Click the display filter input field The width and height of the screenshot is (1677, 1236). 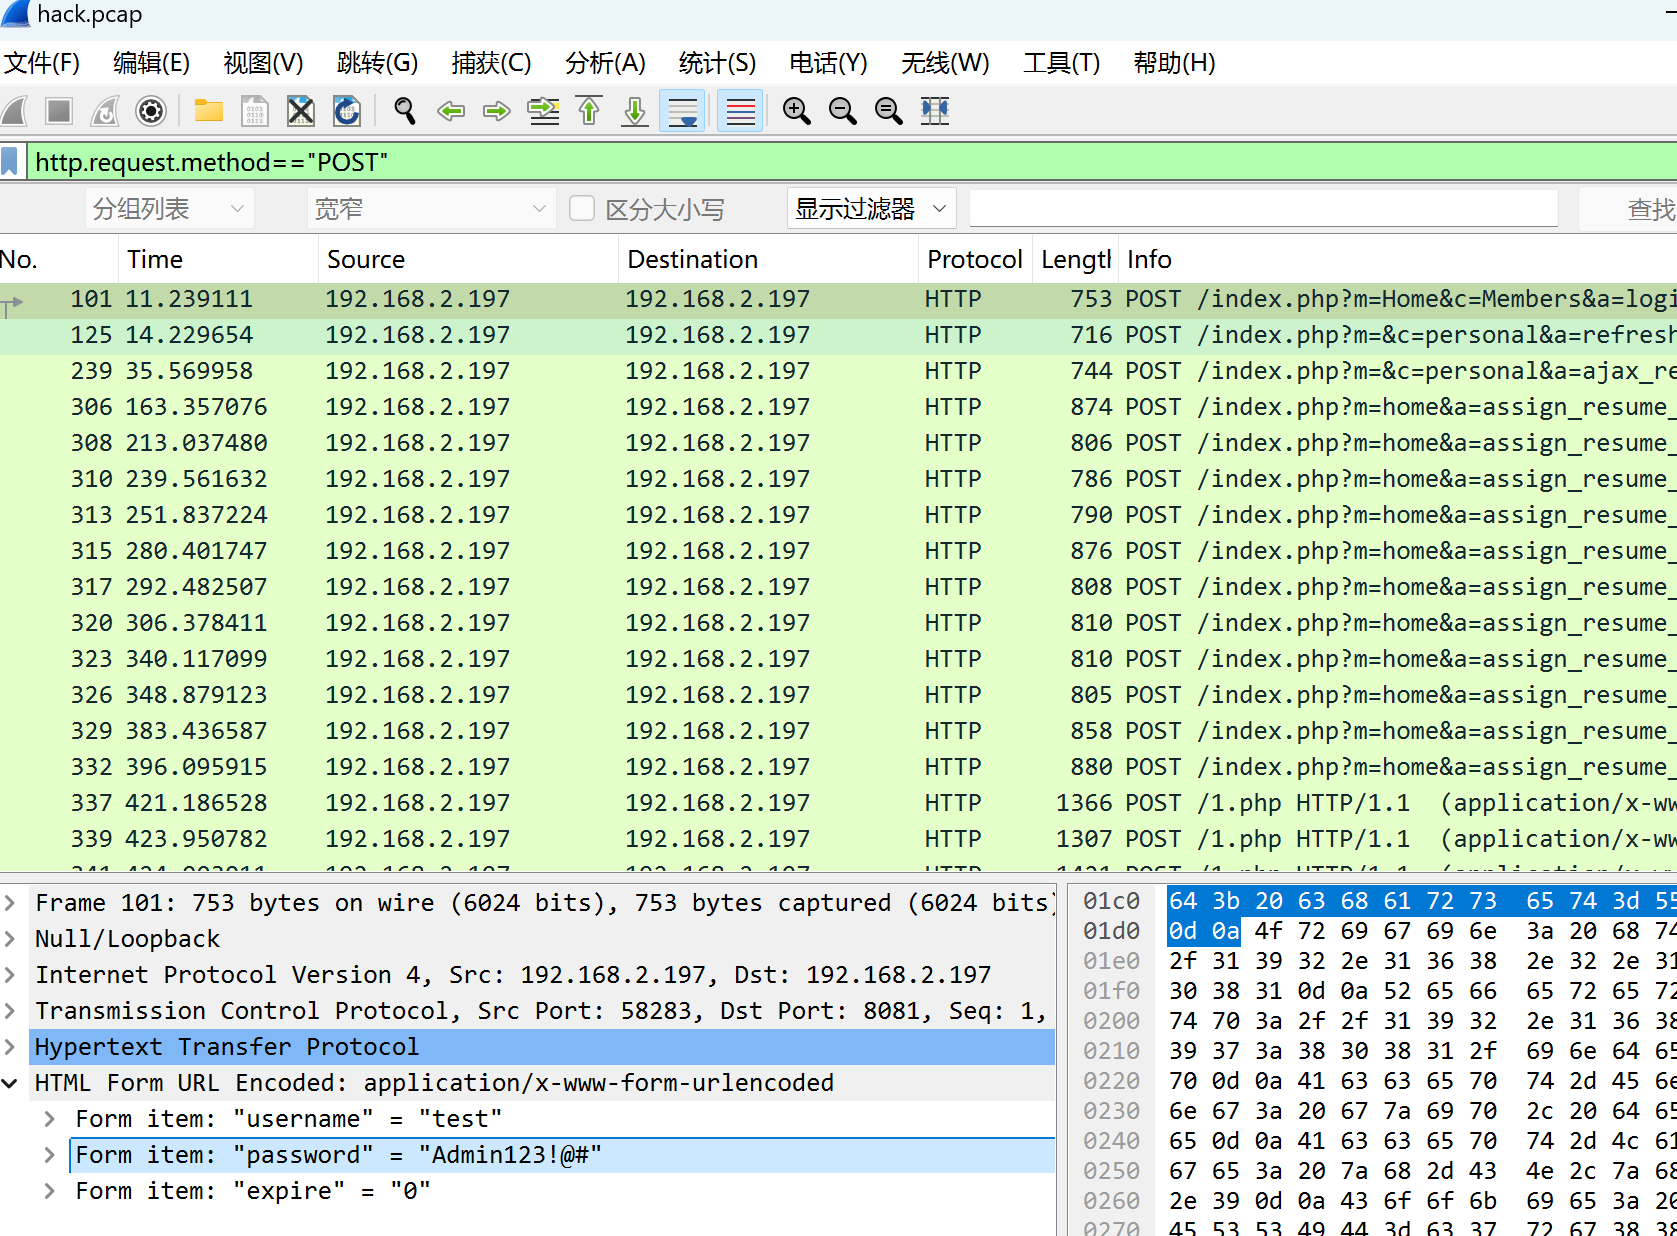coord(800,162)
